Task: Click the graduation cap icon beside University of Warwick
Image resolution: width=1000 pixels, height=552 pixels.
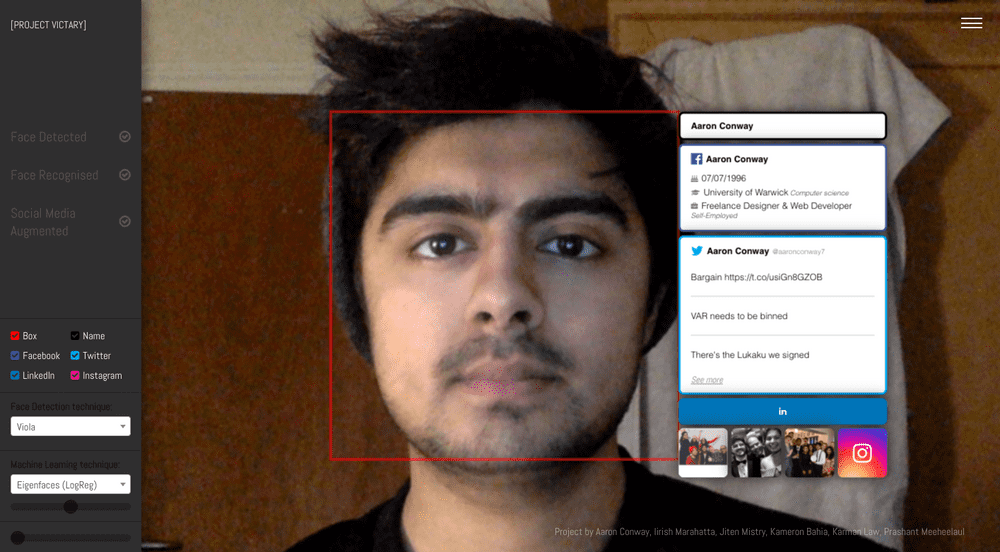Action: click(695, 192)
